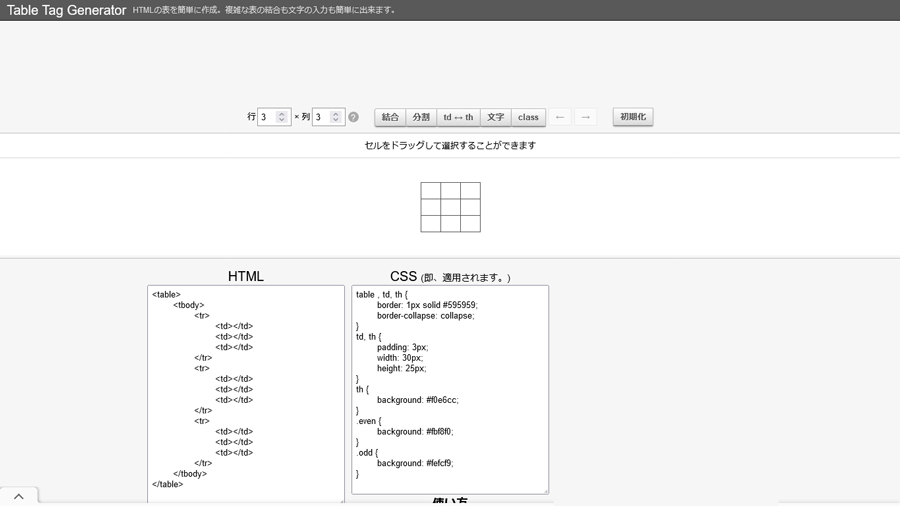Click the redo right arrow

586,117
